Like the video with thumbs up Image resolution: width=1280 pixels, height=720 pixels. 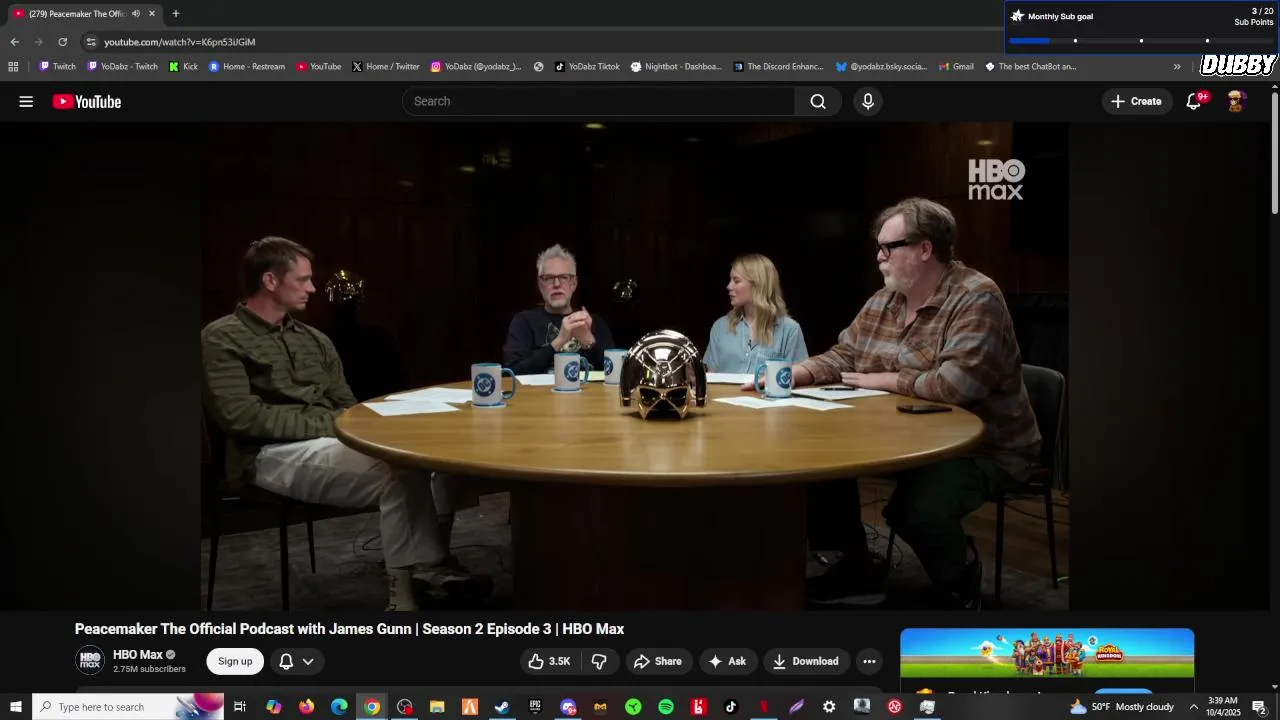[x=549, y=661]
